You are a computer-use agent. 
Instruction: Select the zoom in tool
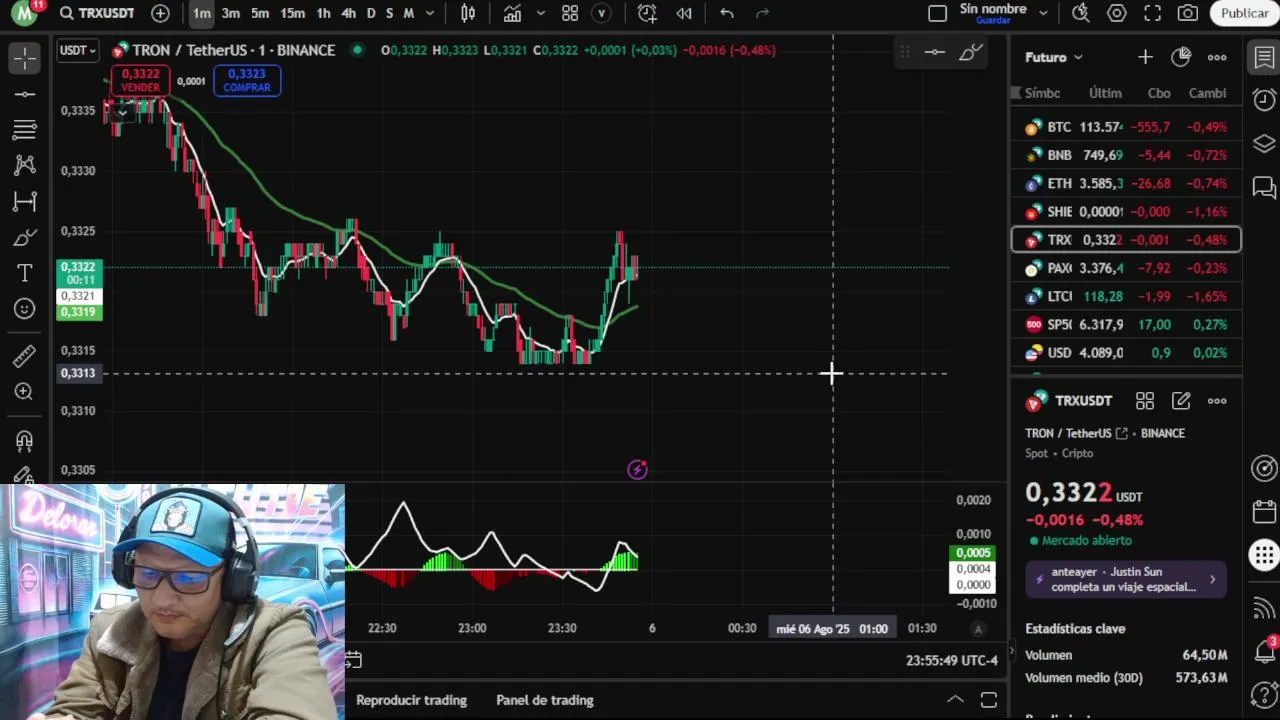25,391
